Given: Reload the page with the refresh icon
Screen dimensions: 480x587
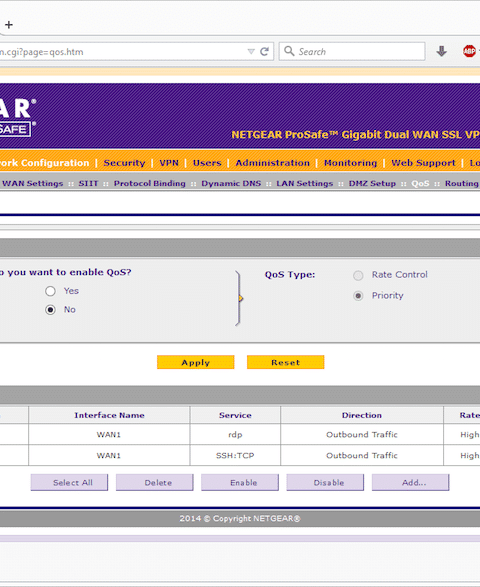Looking at the screenshot, I should pos(264,52).
